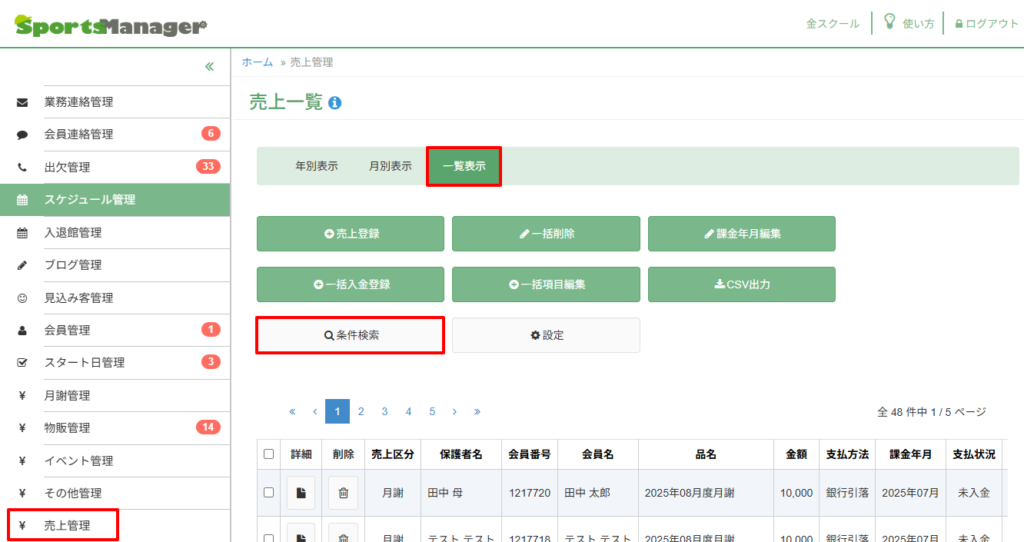
Task: Collapse the sidebar with the double-chevron icon
Action: [209, 67]
